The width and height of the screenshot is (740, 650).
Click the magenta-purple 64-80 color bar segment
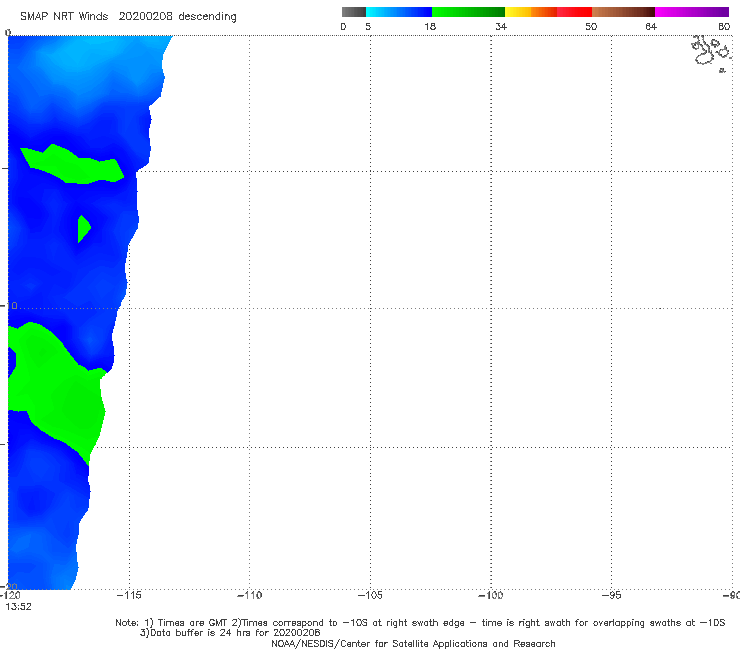click(692, 12)
